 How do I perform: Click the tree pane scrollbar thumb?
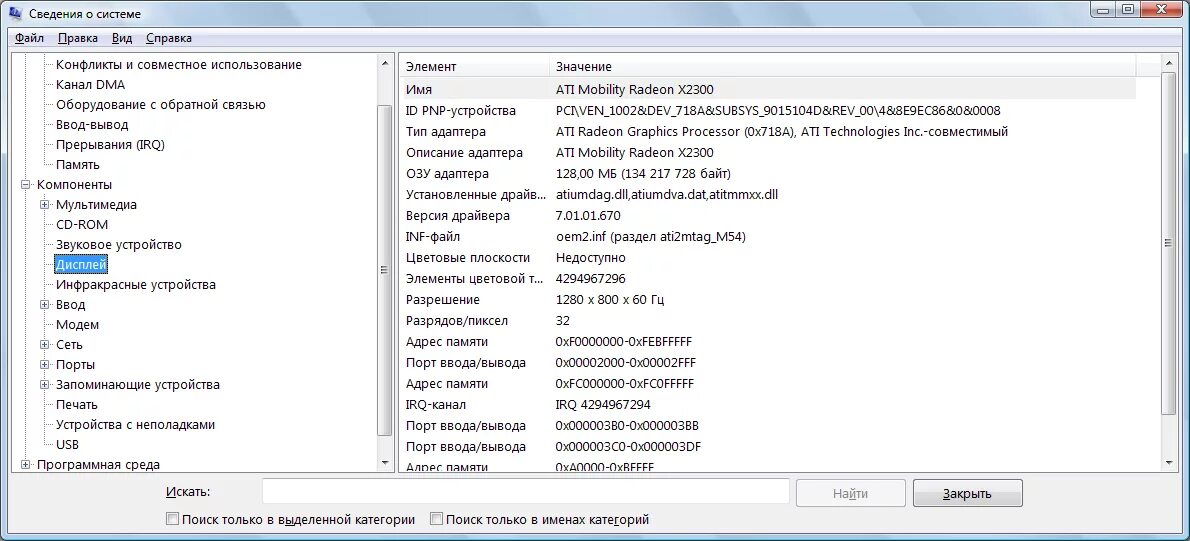click(385, 270)
